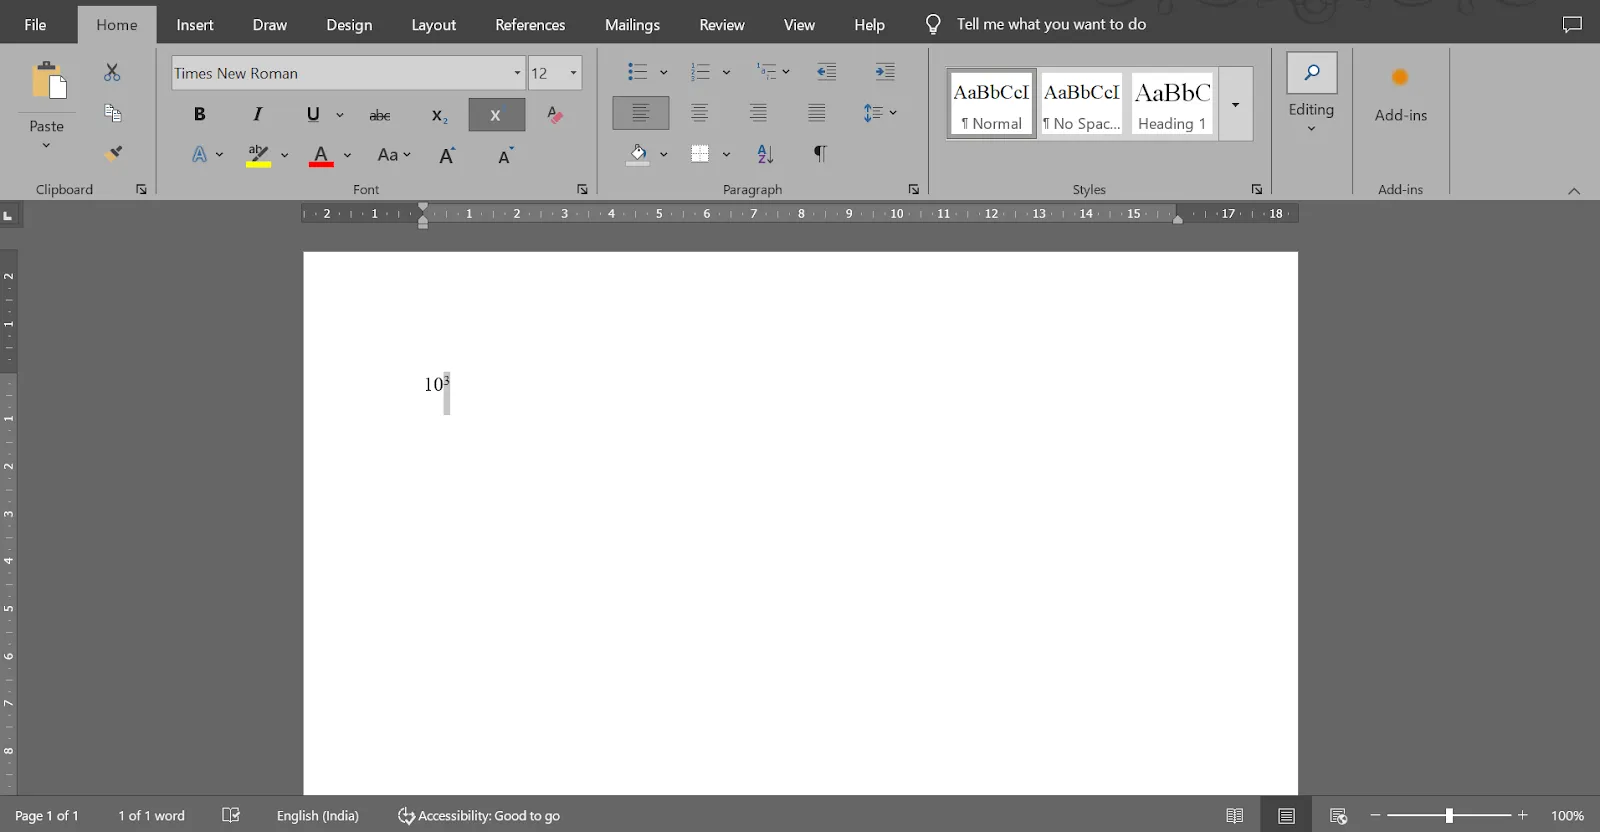Image resolution: width=1600 pixels, height=832 pixels.
Task: Toggle Align Left paragraph button
Action: pos(641,113)
